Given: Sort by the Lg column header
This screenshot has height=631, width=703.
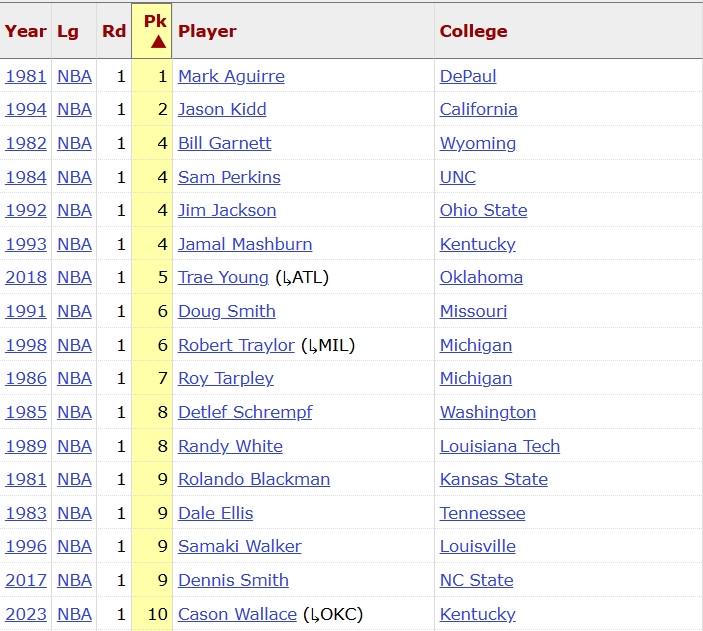Looking at the screenshot, I should pyautogui.click(x=68, y=31).
